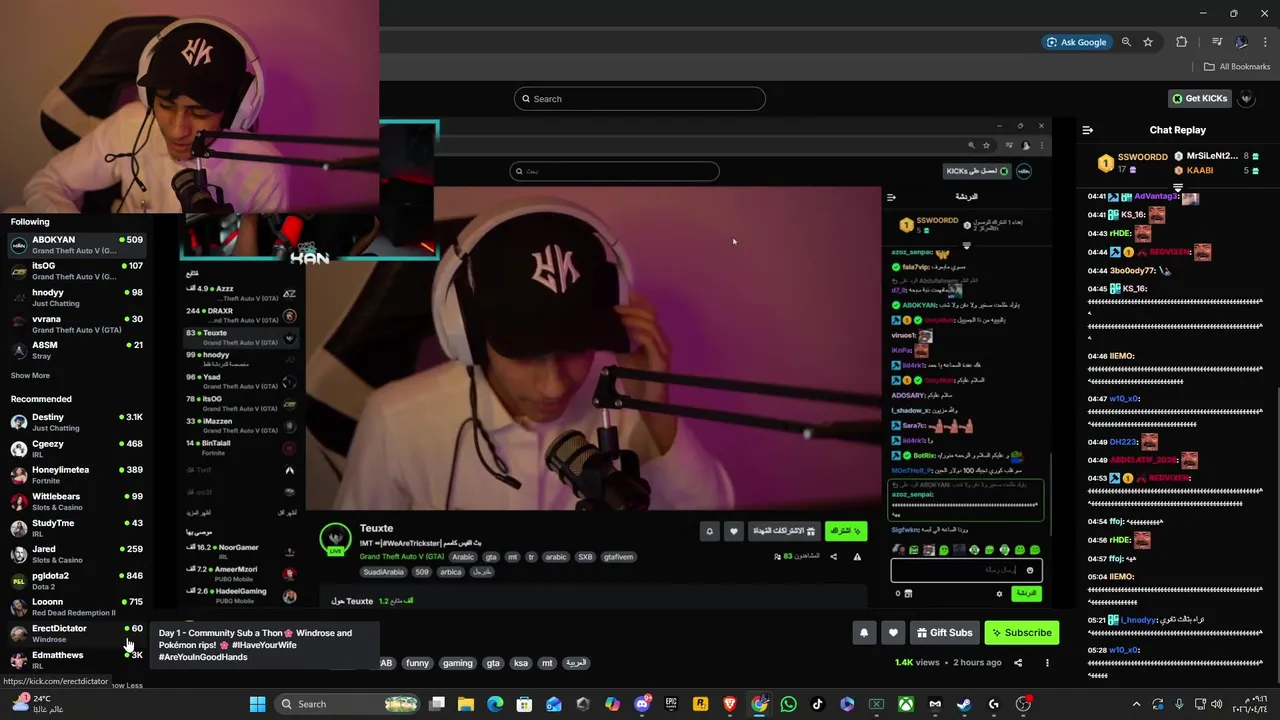Open Brave browser on the taskbar
This screenshot has width=1280, height=720.
[730, 704]
